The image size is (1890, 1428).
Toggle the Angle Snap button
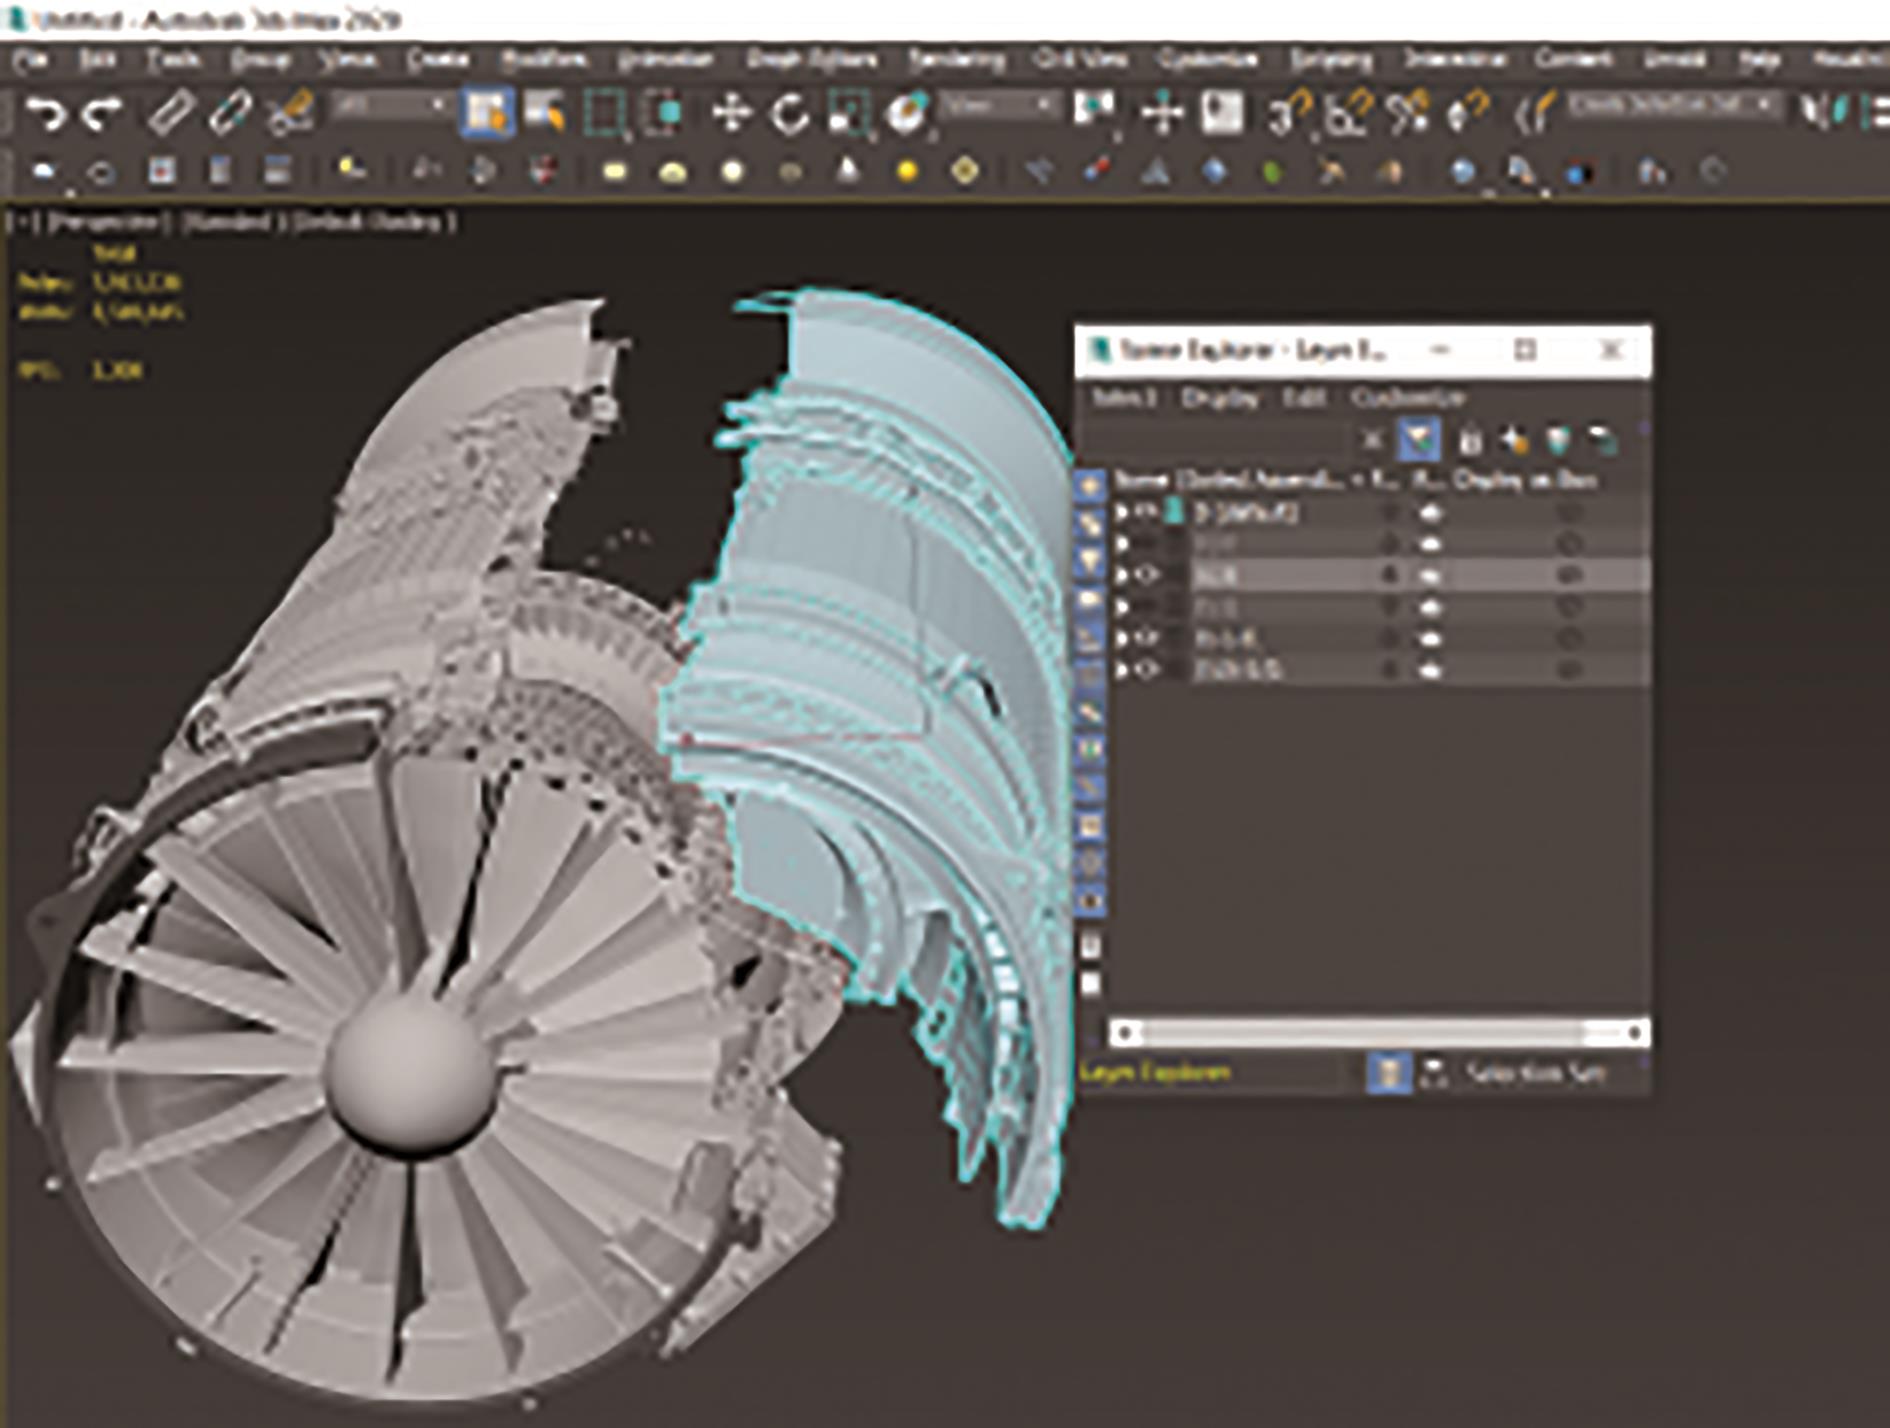click(1347, 113)
